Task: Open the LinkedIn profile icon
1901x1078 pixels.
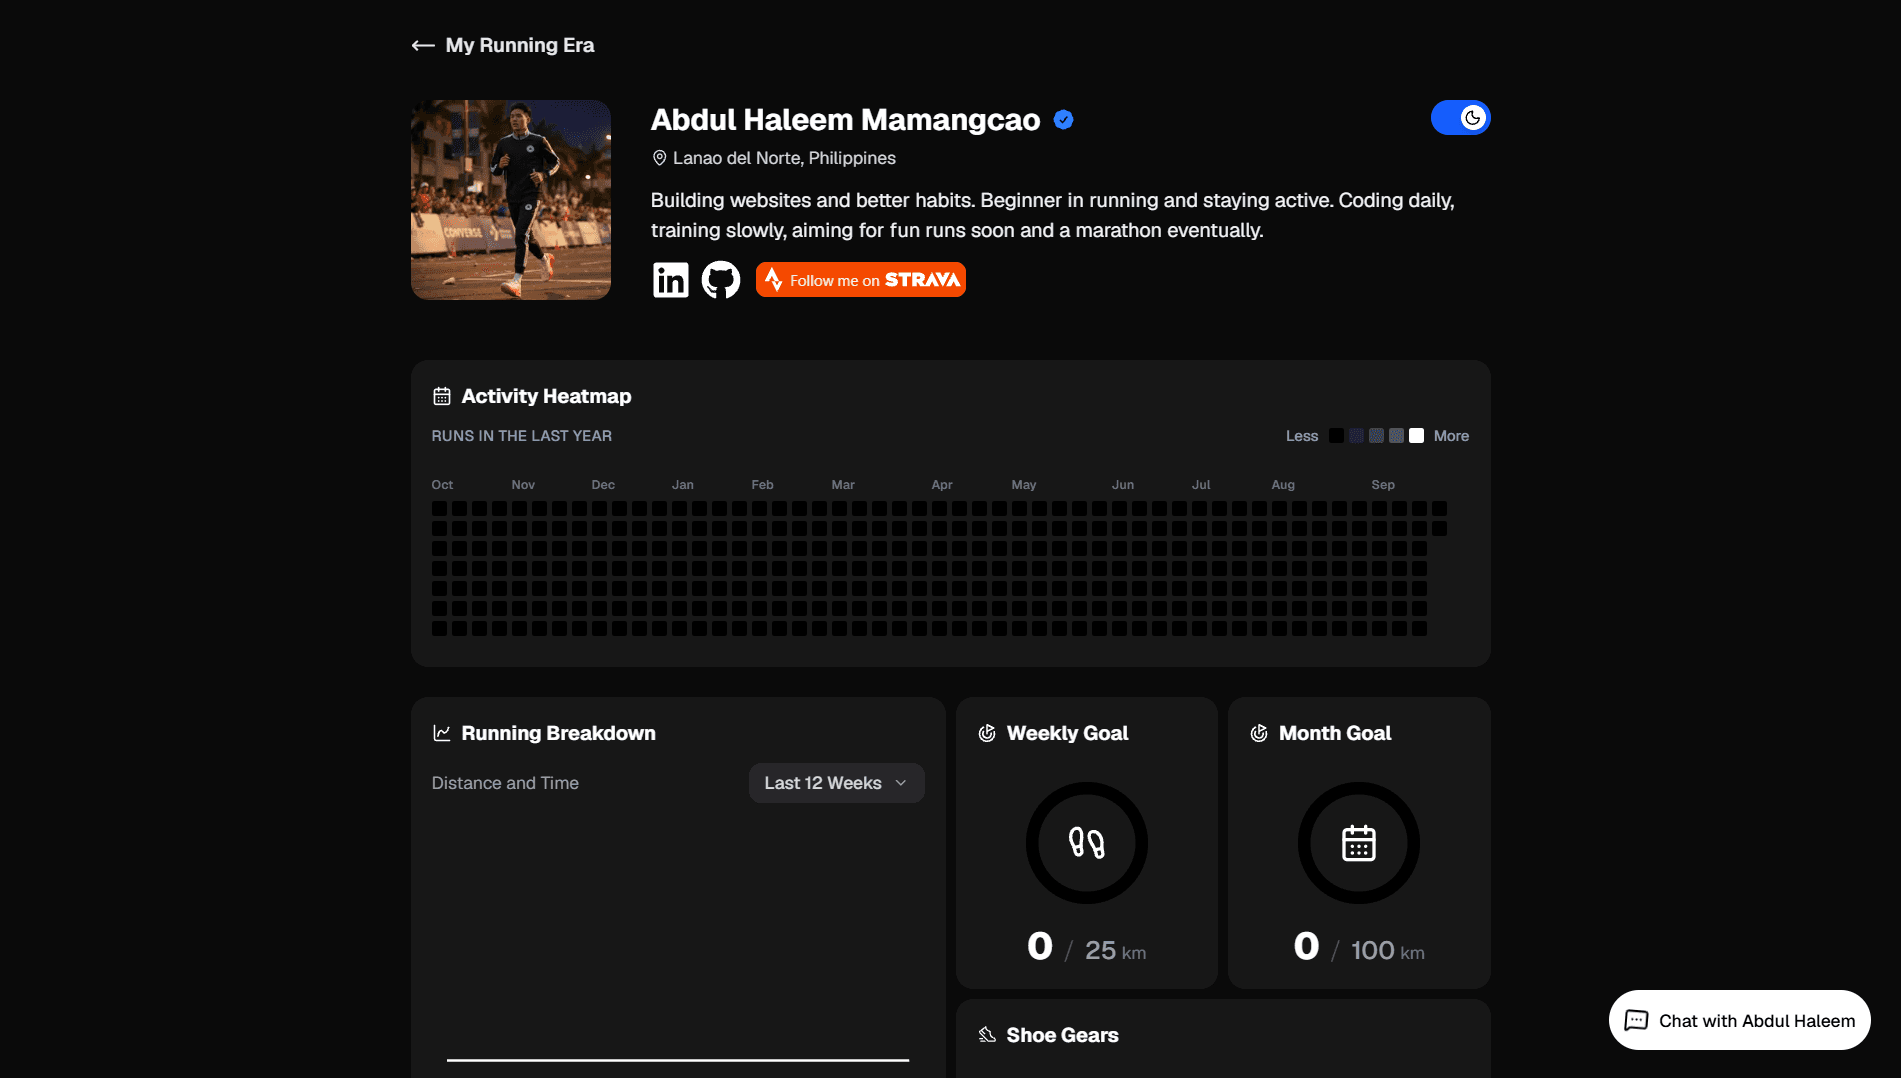Action: tap(670, 280)
